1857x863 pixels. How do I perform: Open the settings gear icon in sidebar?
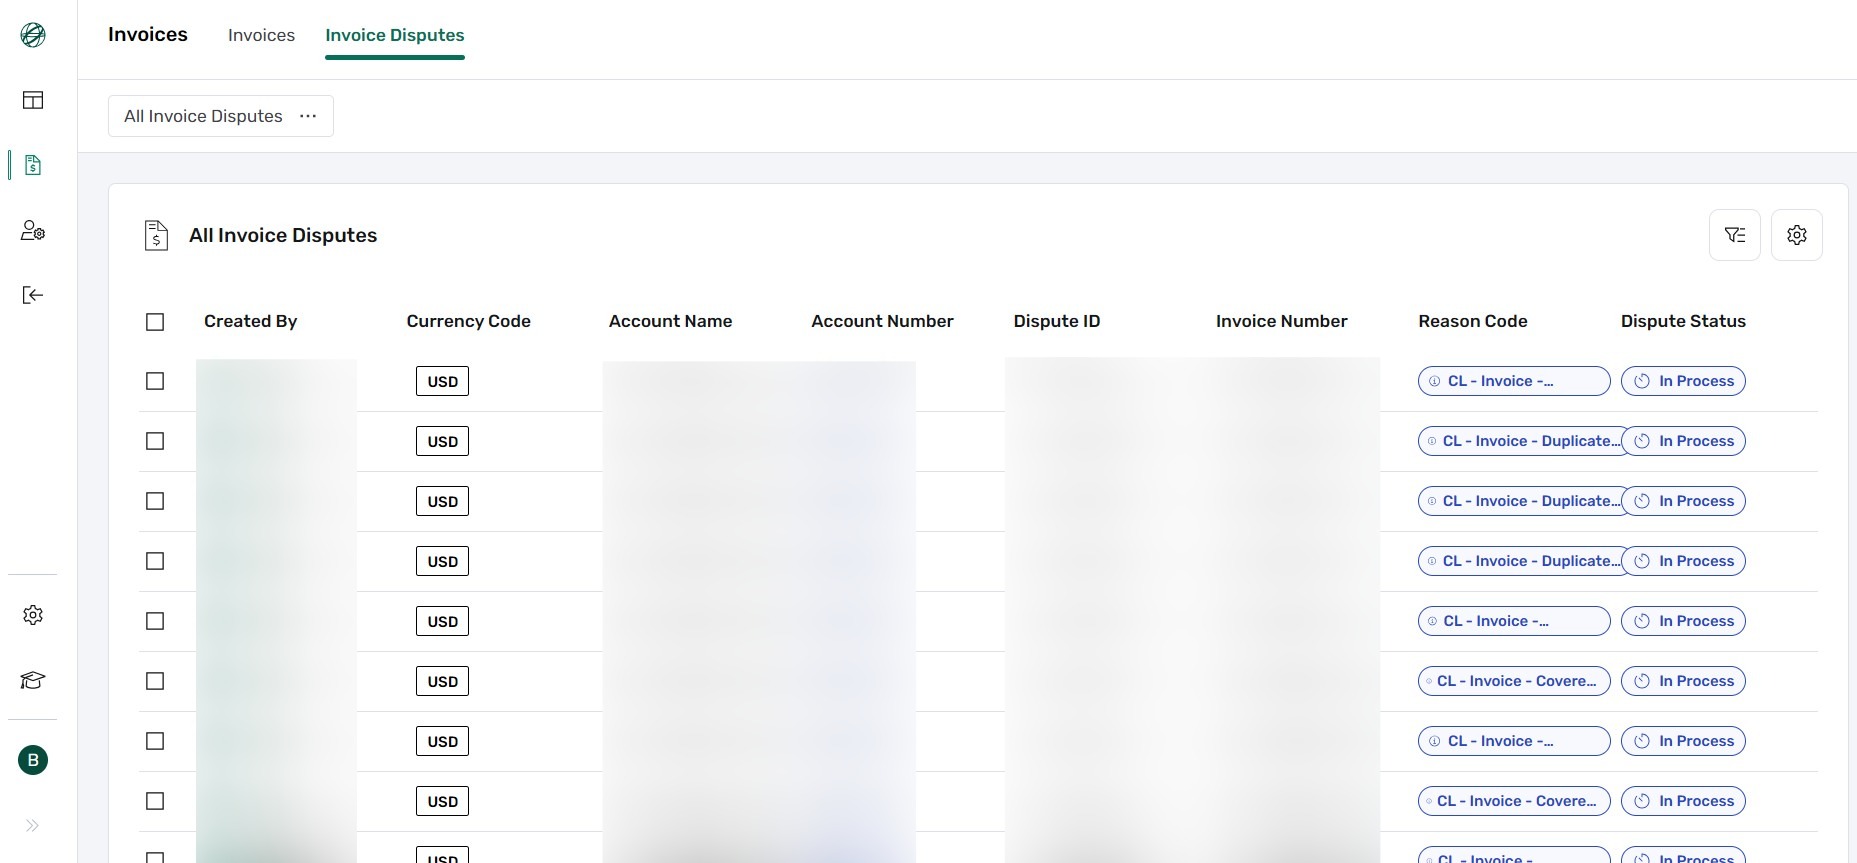[x=33, y=615]
